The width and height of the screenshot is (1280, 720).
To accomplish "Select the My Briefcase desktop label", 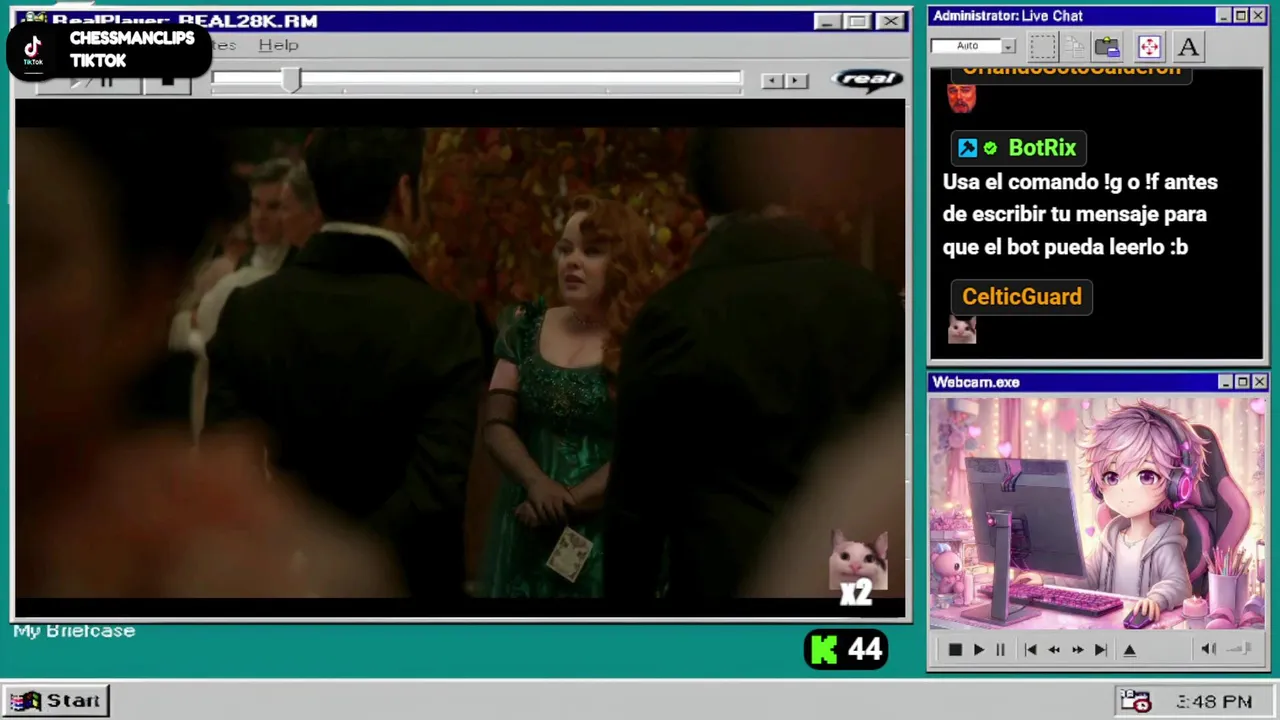I will pos(74,631).
